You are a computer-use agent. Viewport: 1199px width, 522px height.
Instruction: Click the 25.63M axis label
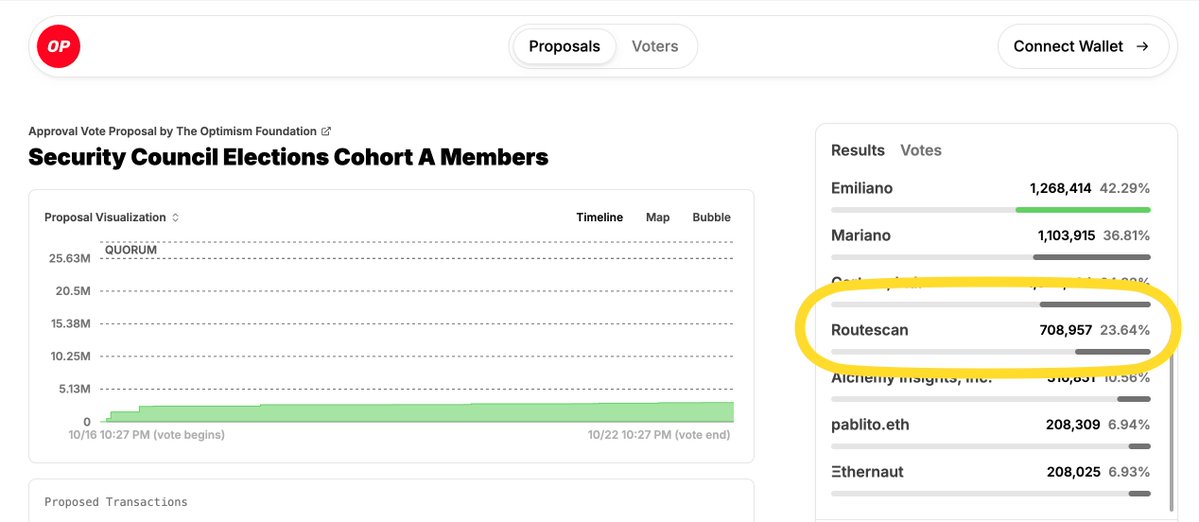coord(70,258)
